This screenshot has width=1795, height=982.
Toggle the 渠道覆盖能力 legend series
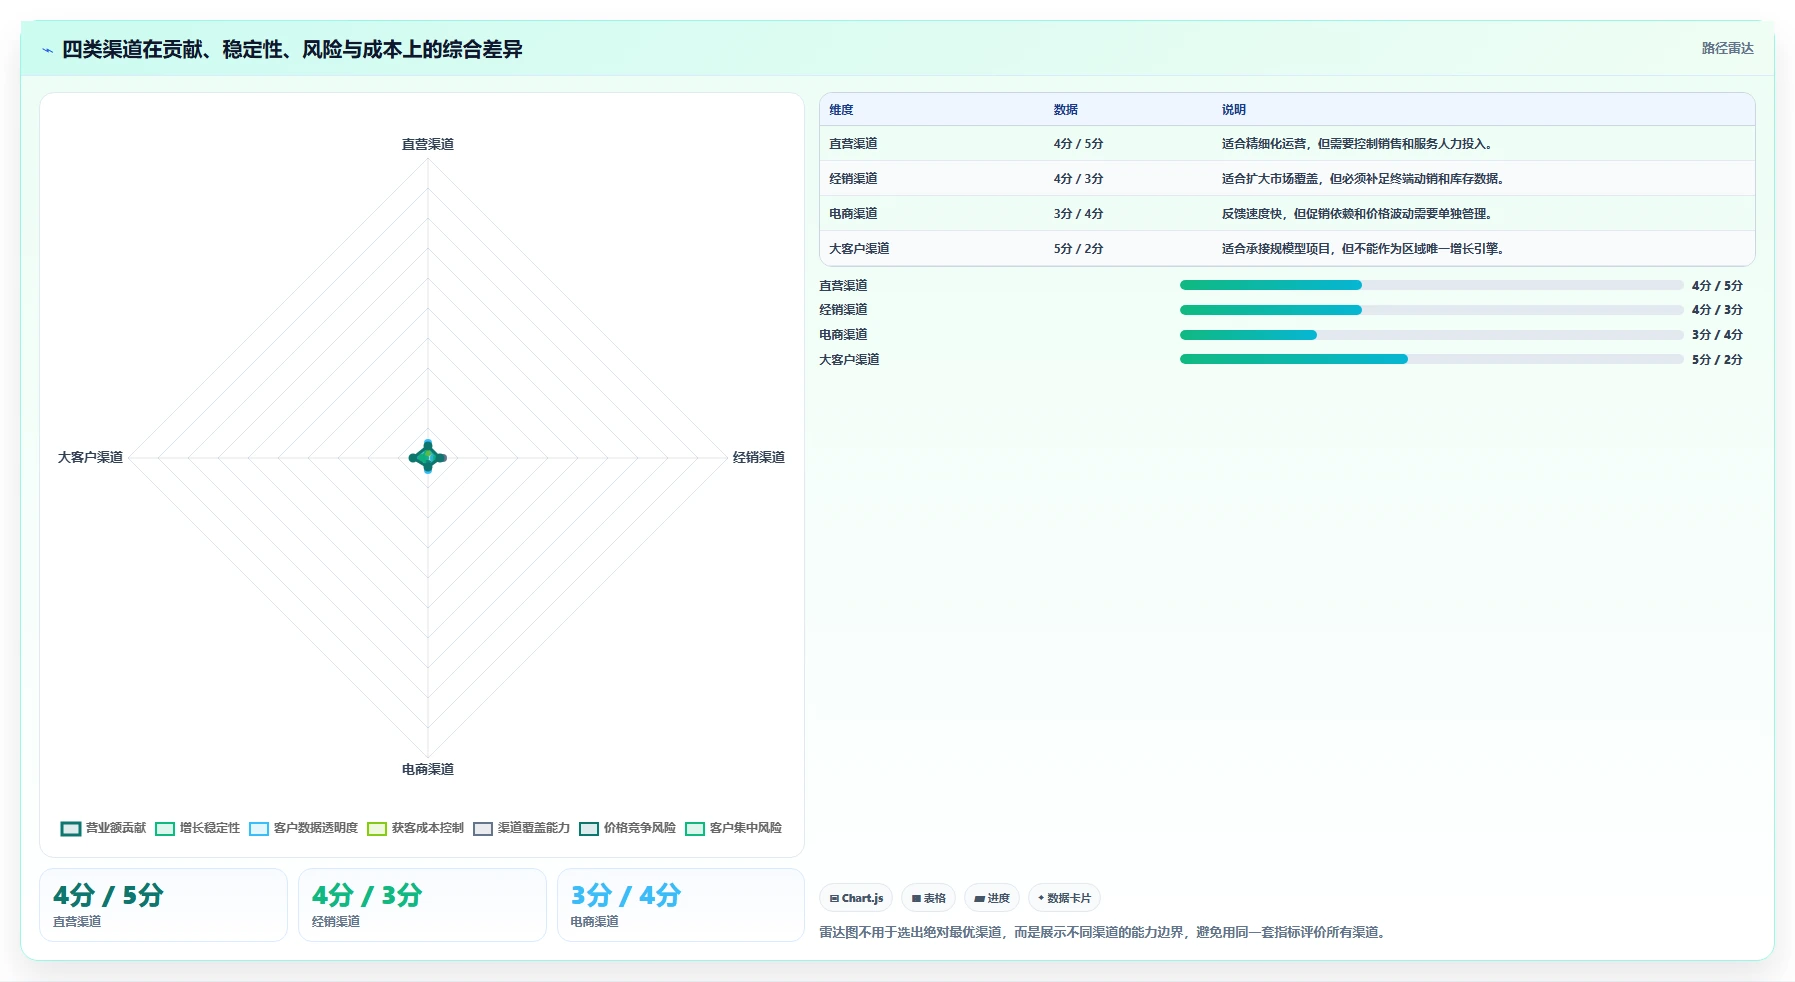coord(522,828)
